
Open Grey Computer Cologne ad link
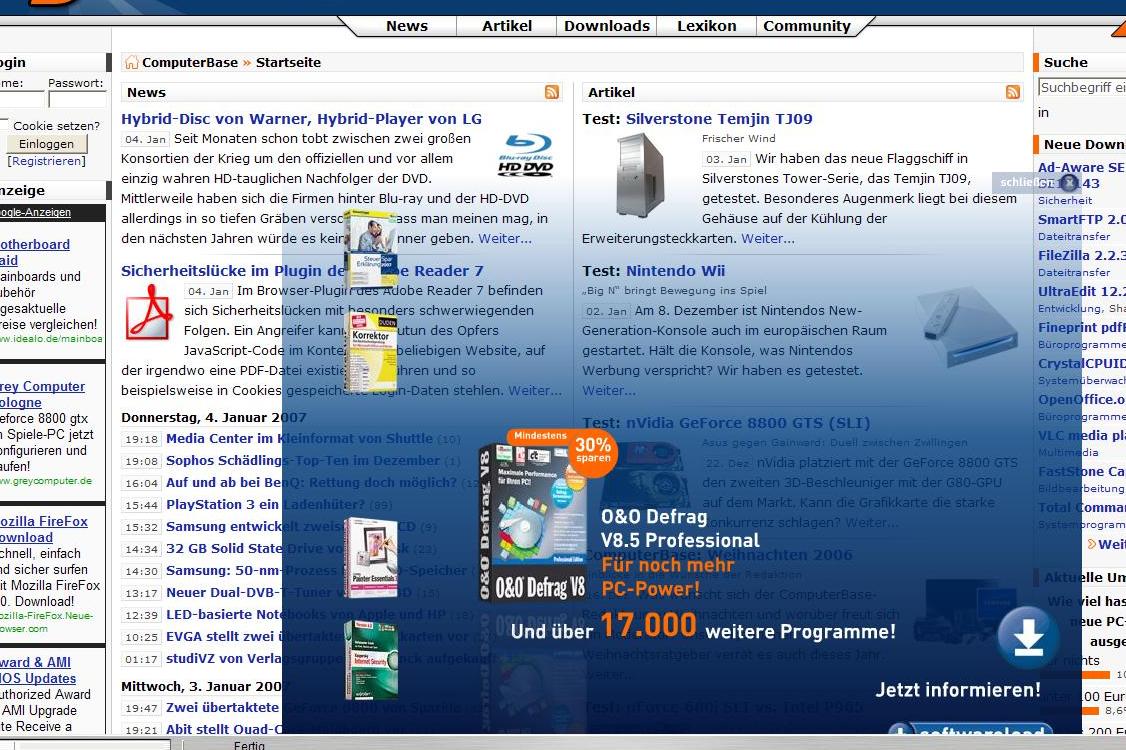[42, 394]
